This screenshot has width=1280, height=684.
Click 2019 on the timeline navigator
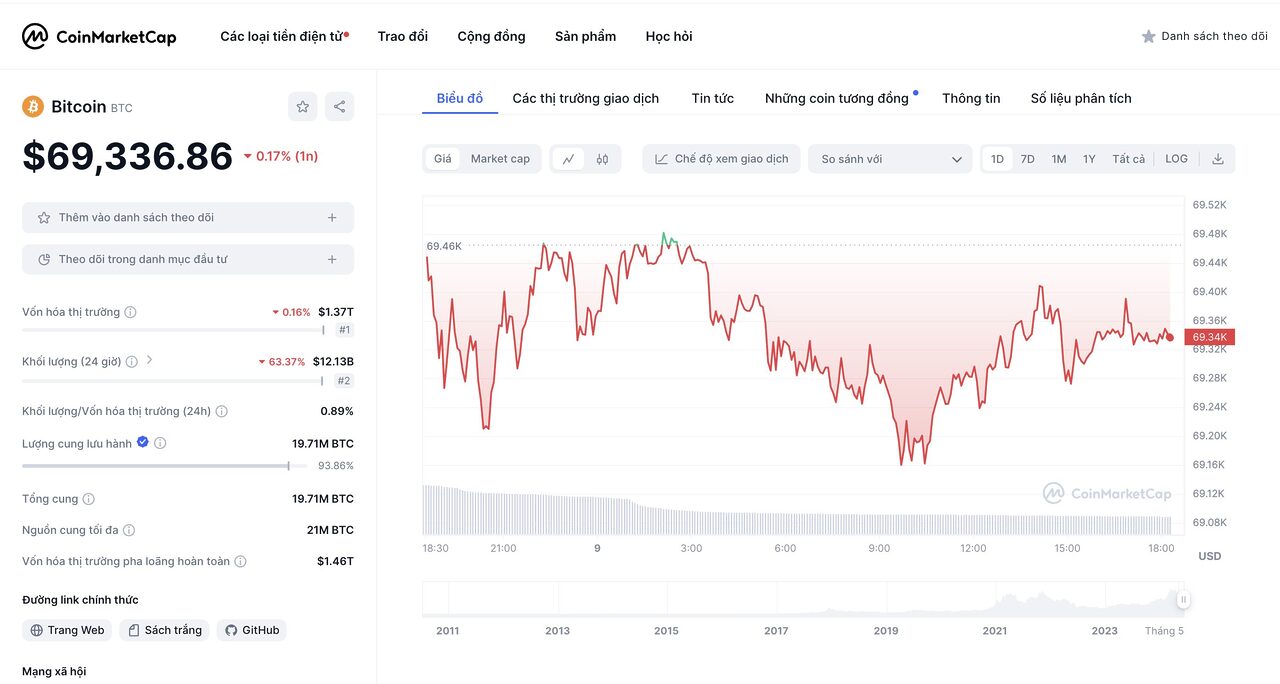coord(886,631)
